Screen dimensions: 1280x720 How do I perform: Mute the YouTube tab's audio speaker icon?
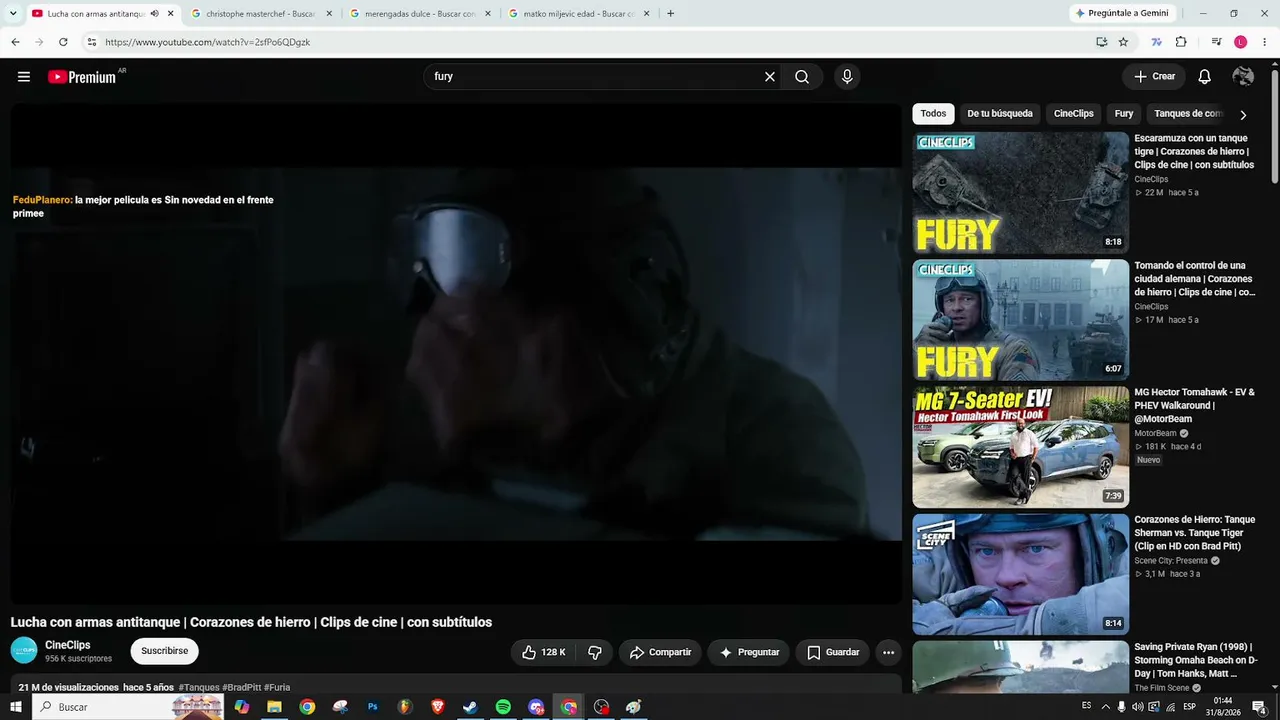(x=154, y=14)
